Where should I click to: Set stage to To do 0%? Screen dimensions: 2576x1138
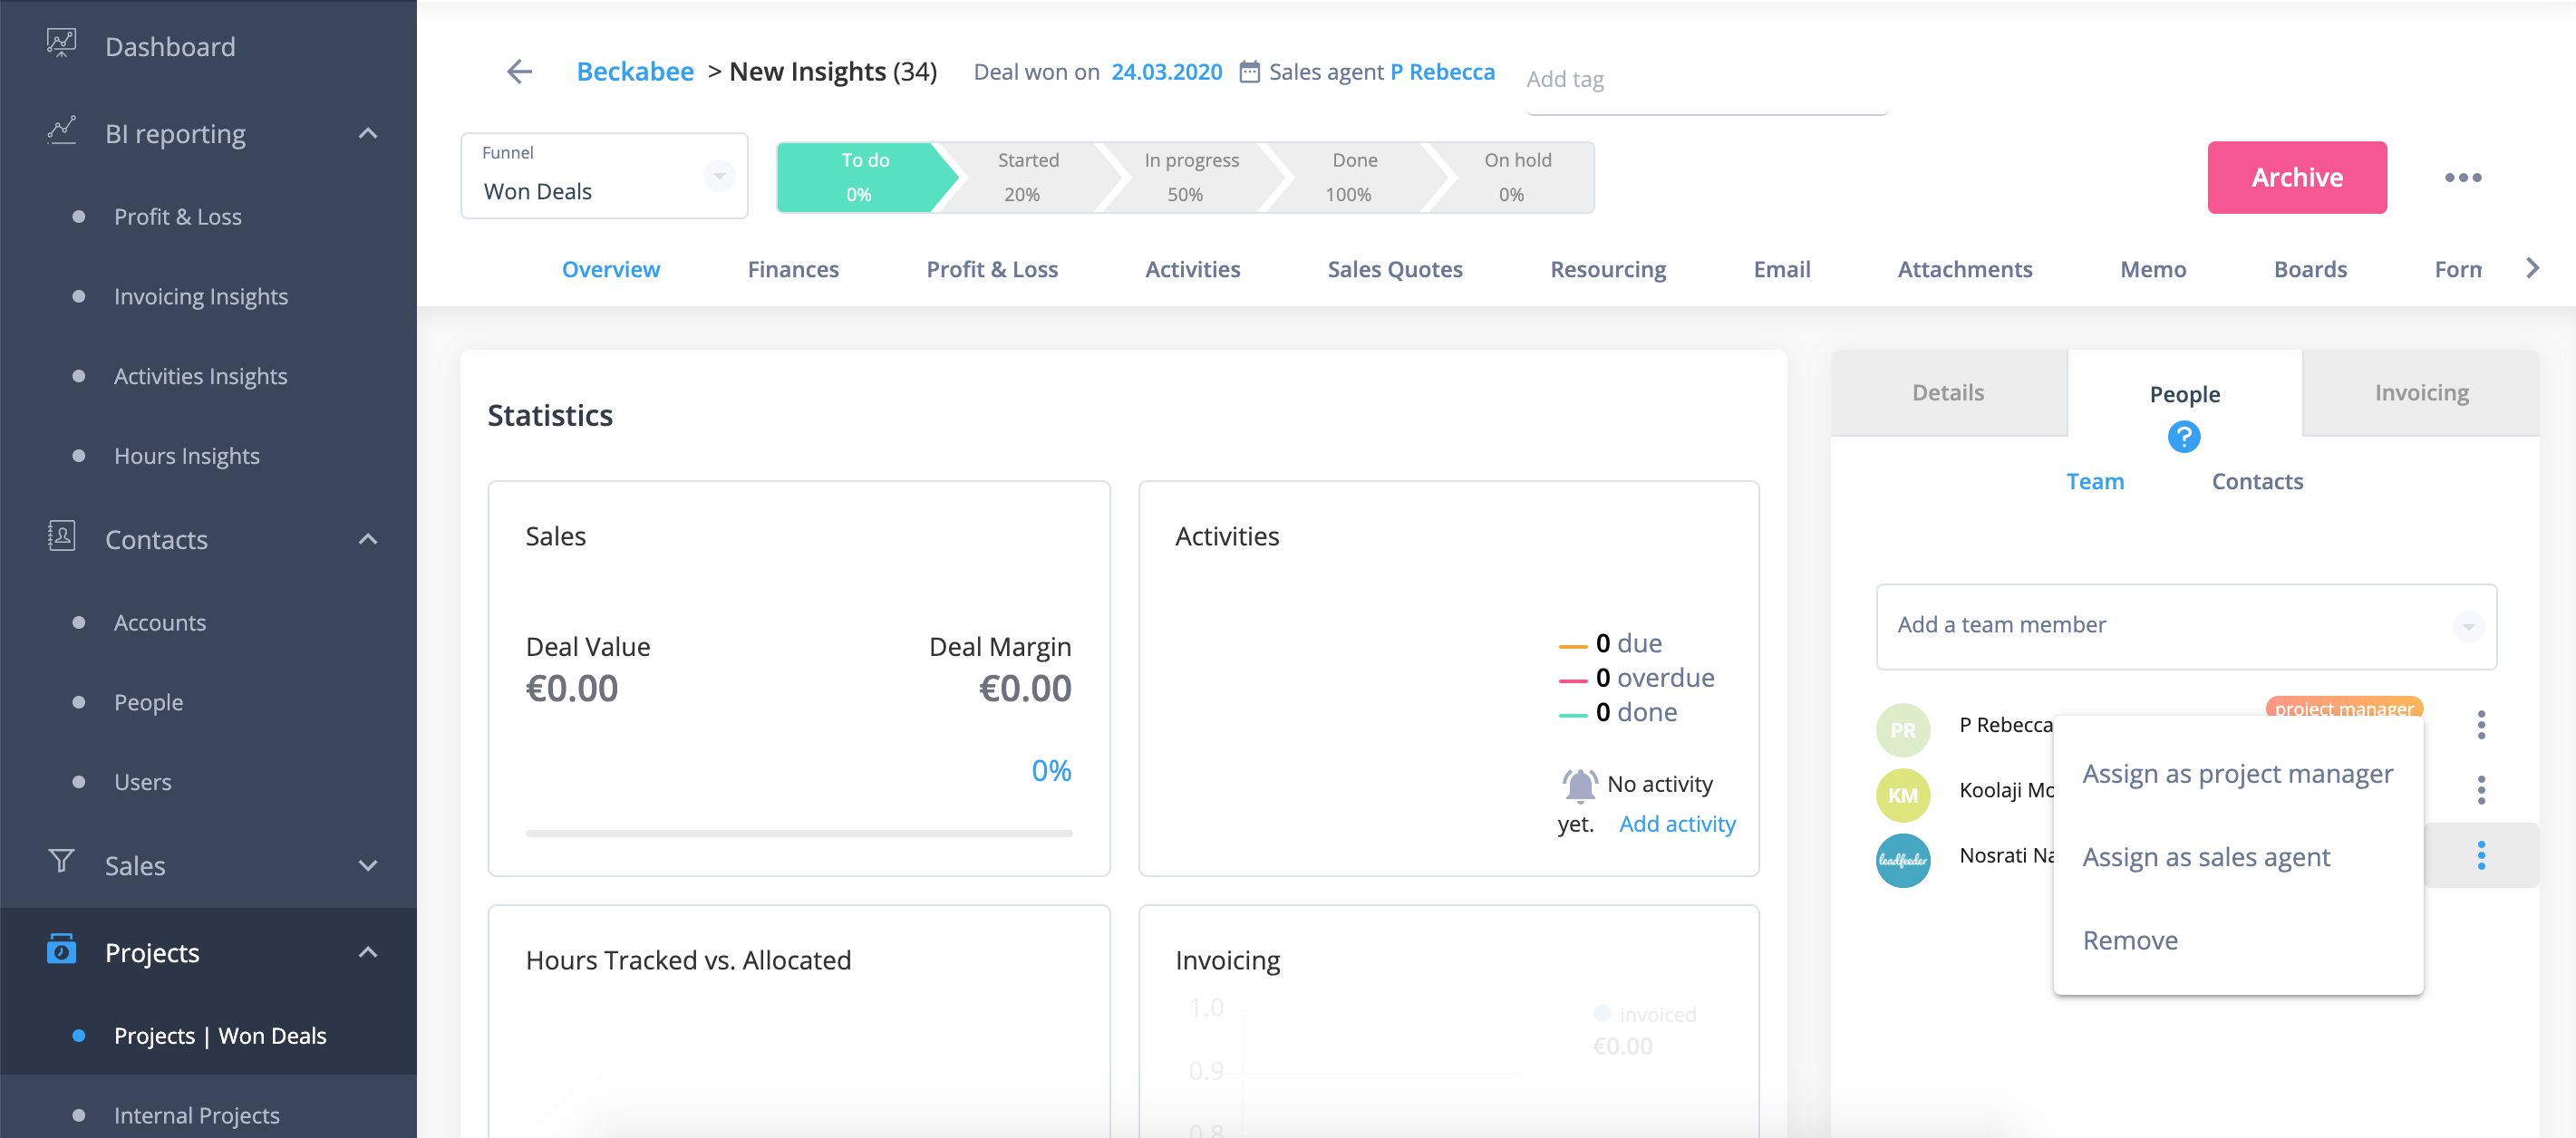pyautogui.click(x=860, y=177)
